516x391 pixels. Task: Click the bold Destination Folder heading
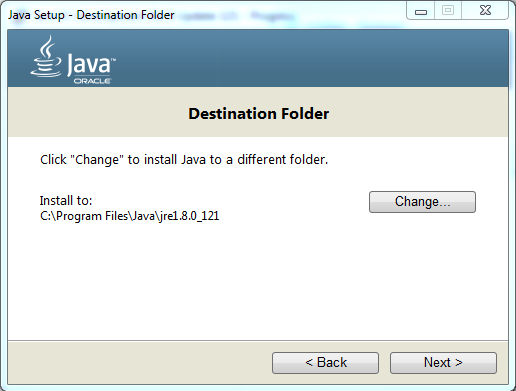[259, 114]
